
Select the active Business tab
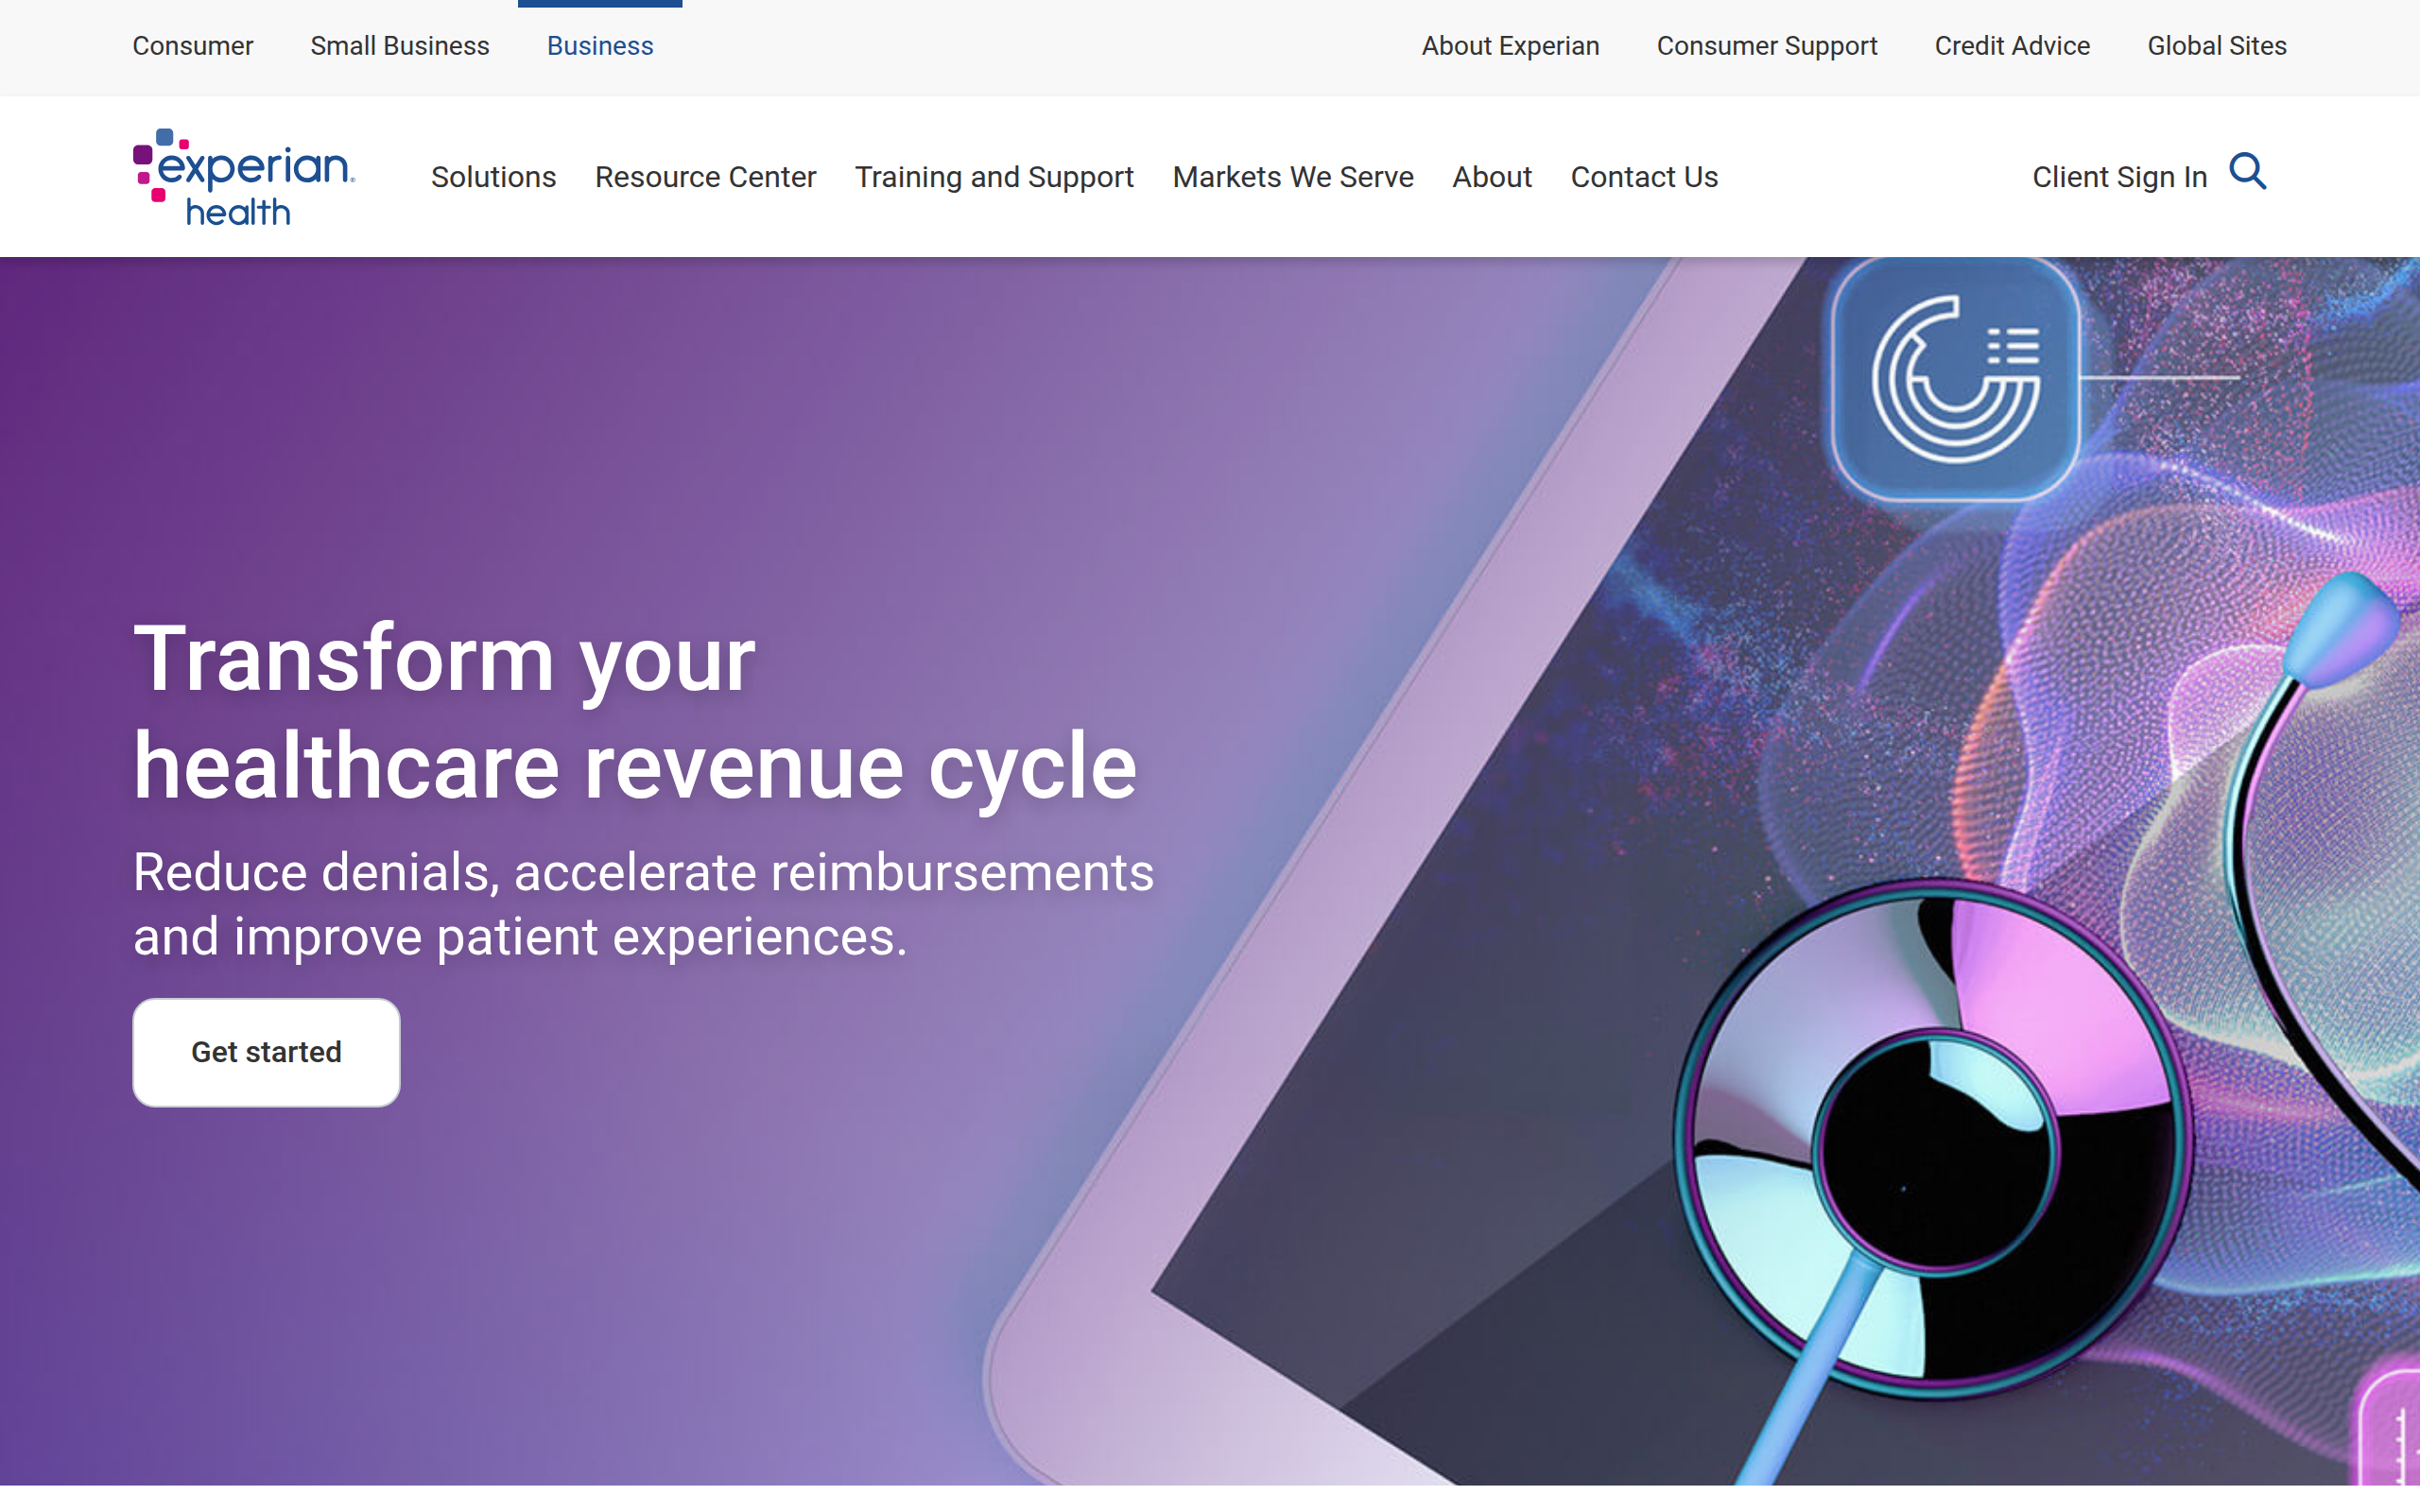coord(599,46)
